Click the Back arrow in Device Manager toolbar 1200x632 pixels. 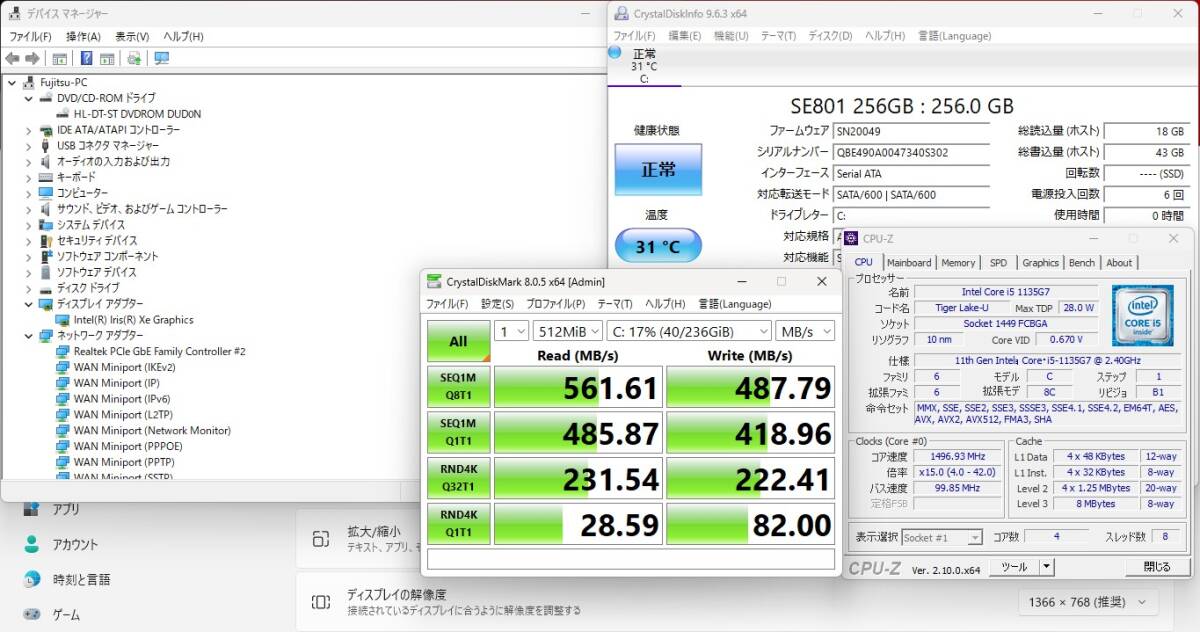(13, 58)
